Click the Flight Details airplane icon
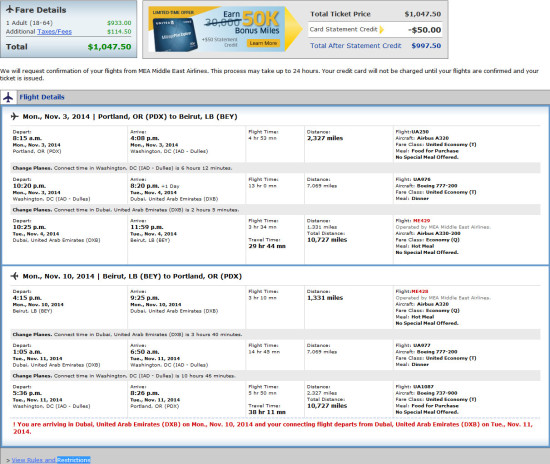This screenshot has width=550, height=464. 8,97
